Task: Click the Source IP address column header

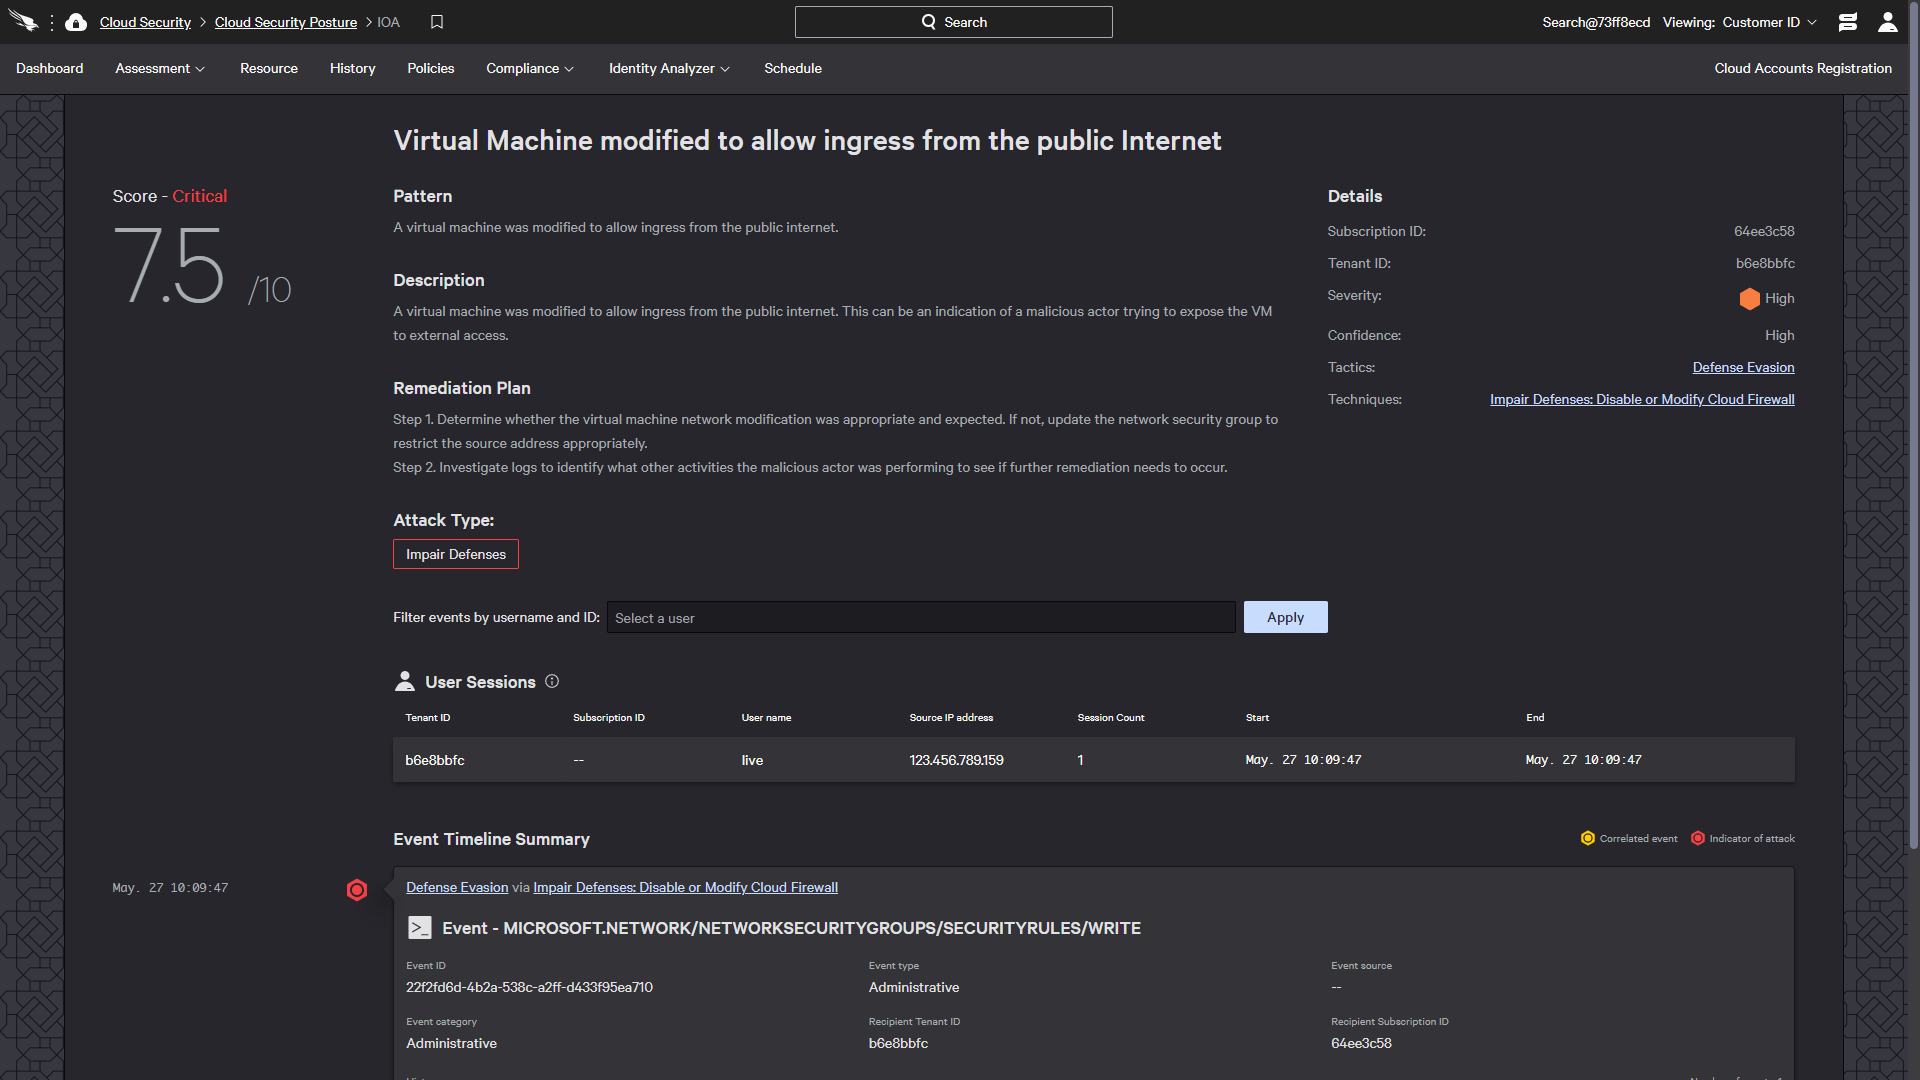Action: (951, 717)
